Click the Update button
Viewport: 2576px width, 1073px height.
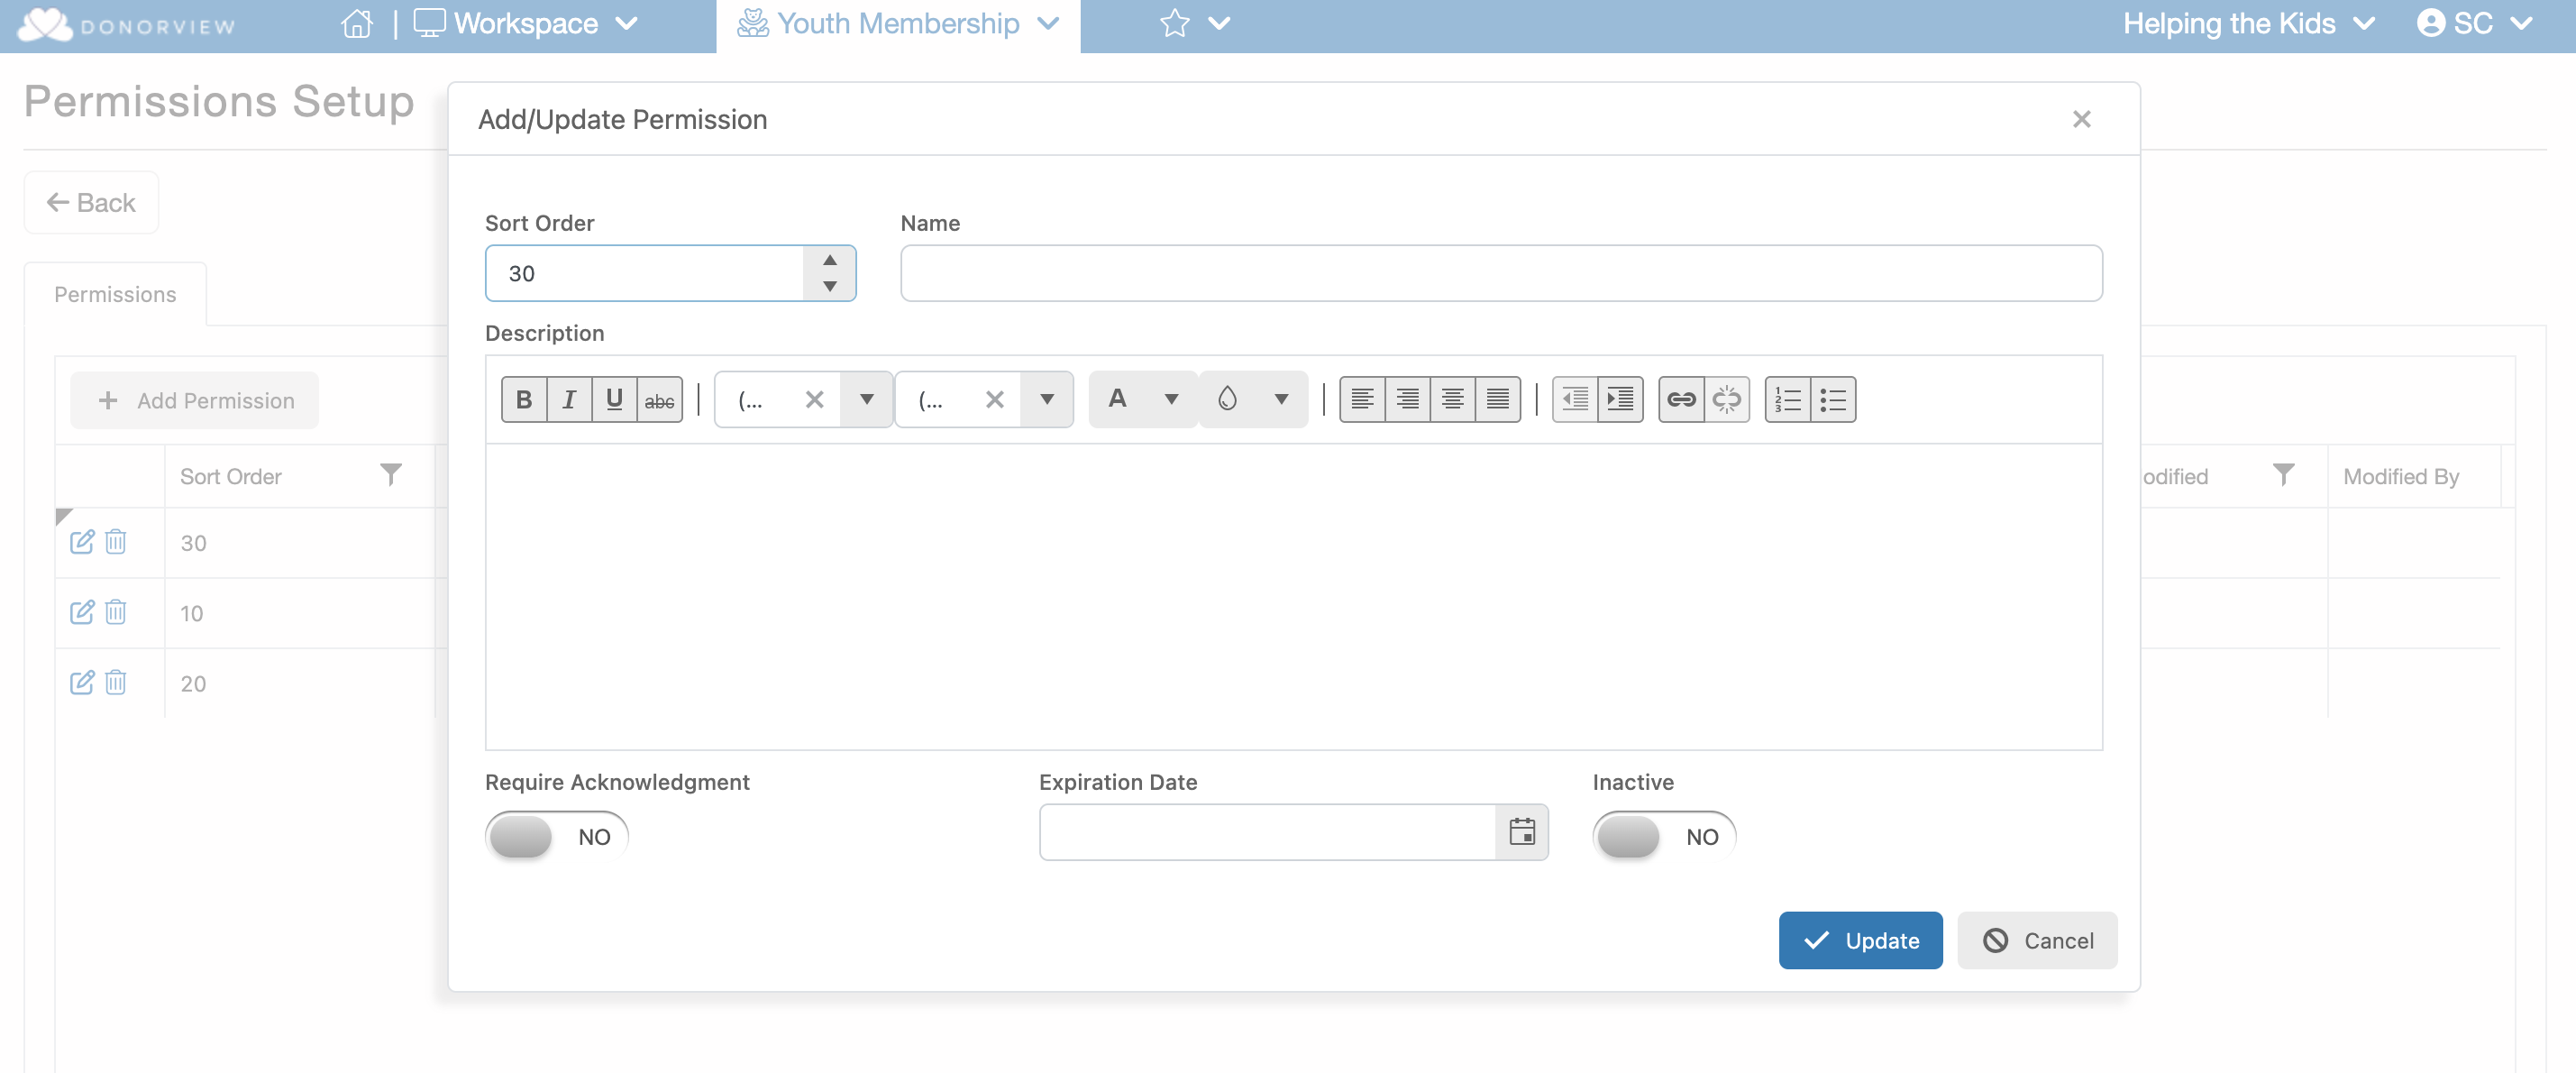[x=1860, y=940]
